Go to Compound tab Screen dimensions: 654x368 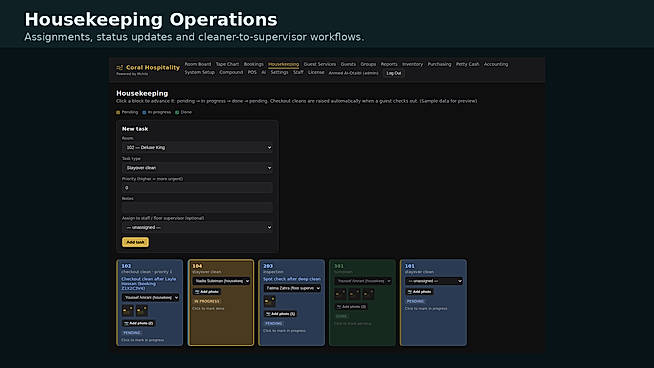coord(231,73)
